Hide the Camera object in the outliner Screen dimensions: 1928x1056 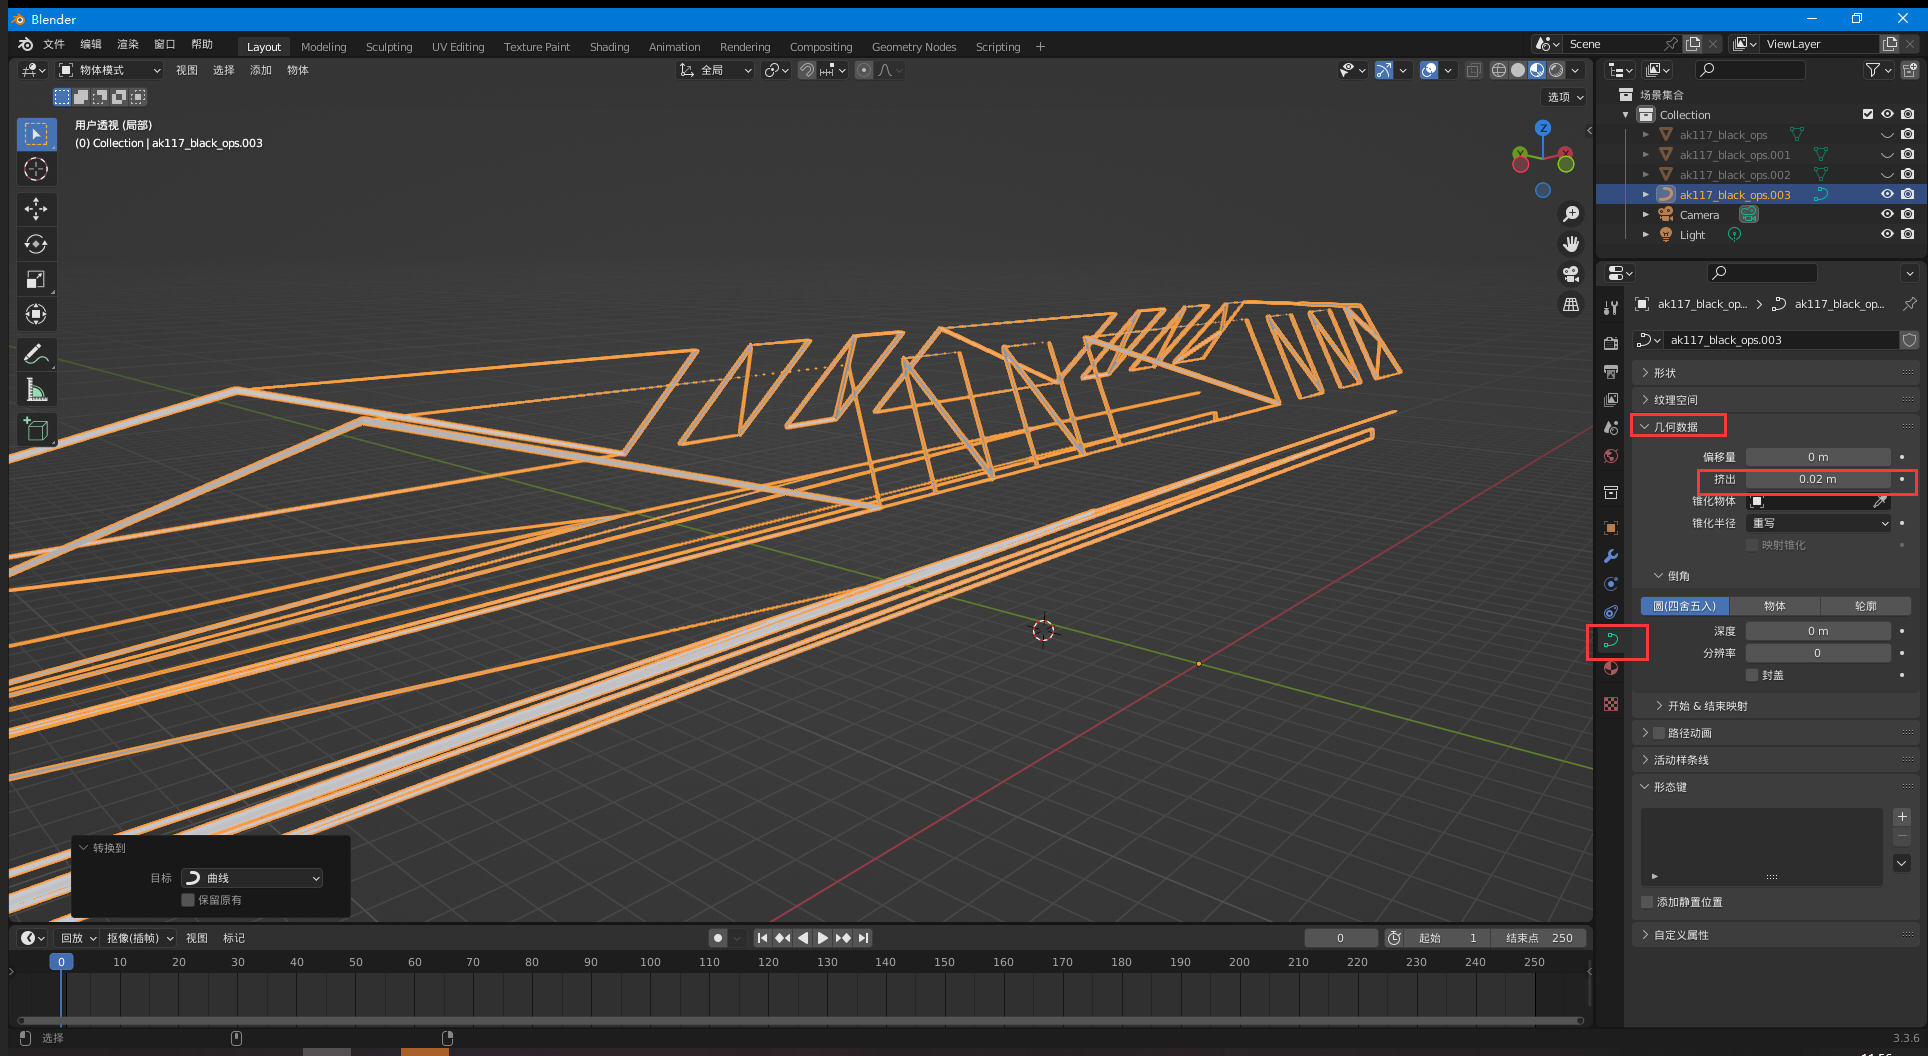[1887, 214]
